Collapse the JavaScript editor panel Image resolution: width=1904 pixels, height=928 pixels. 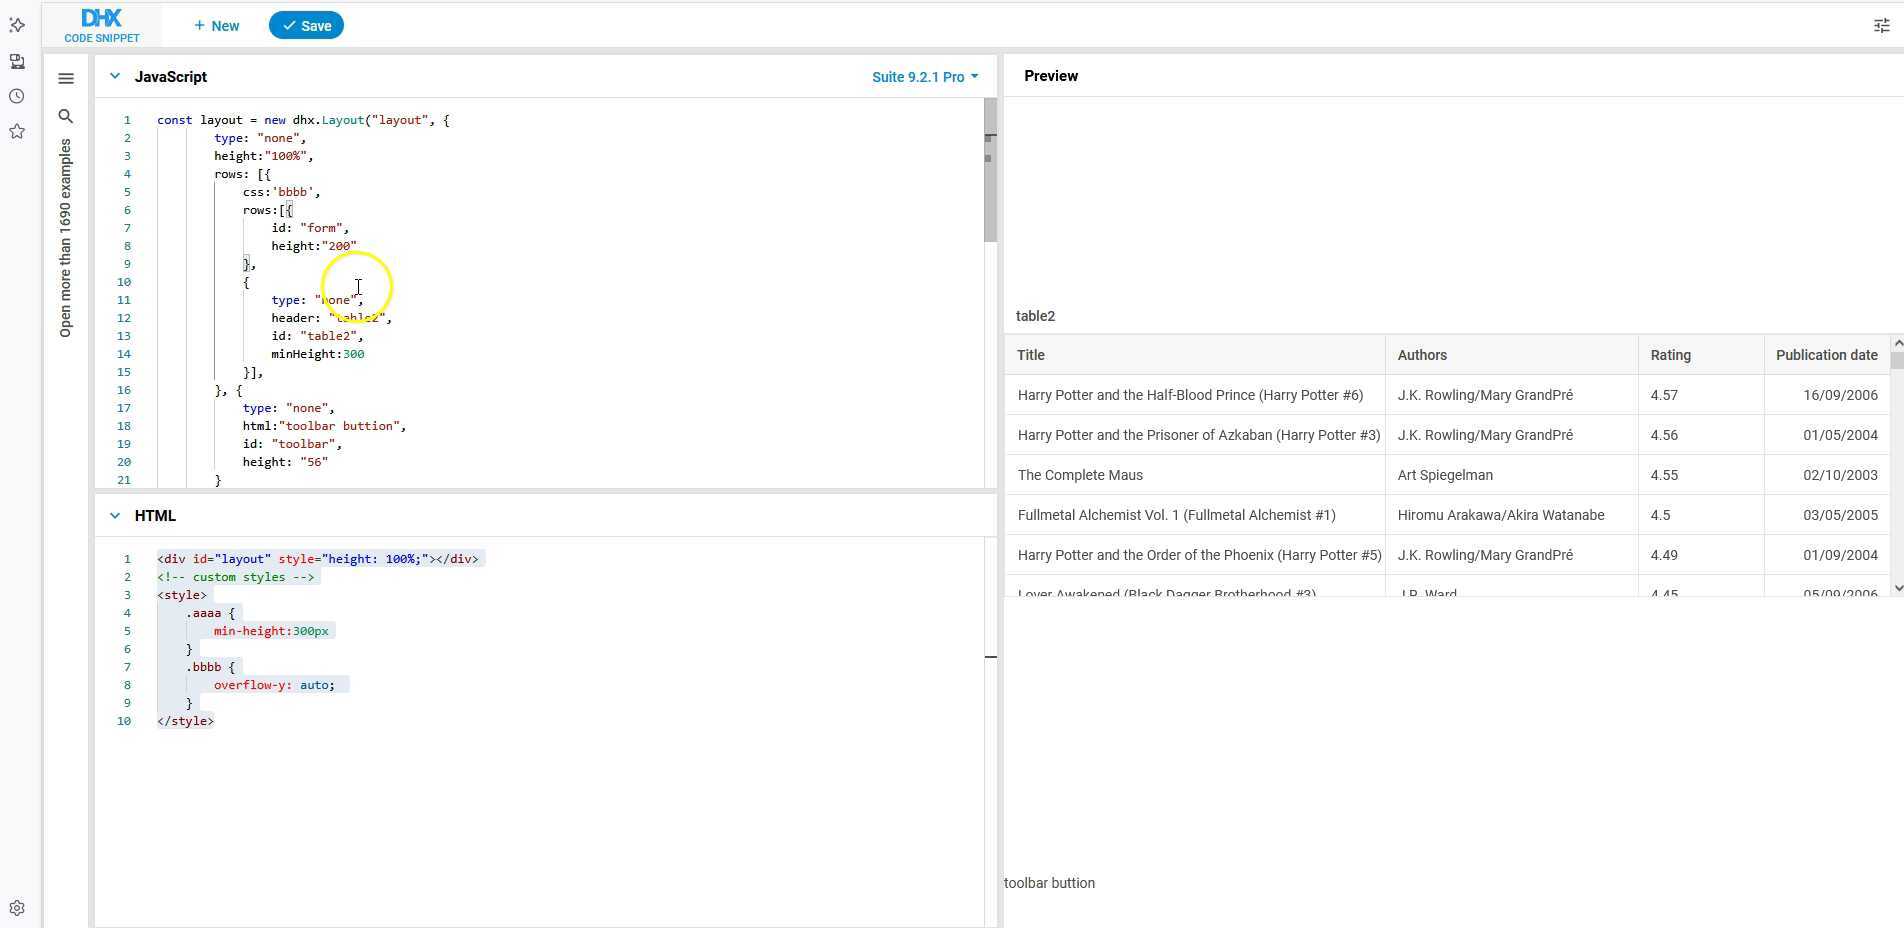point(115,77)
